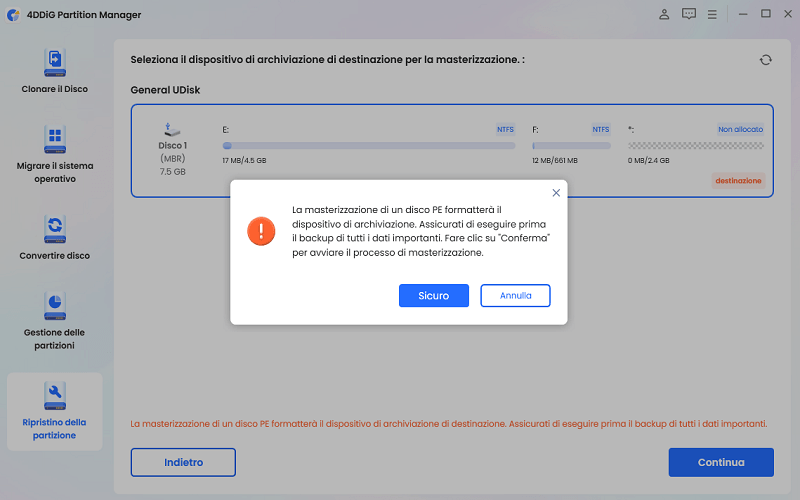Click the (MBR) label
Image resolution: width=800 pixels, height=500 pixels.
pos(172,159)
